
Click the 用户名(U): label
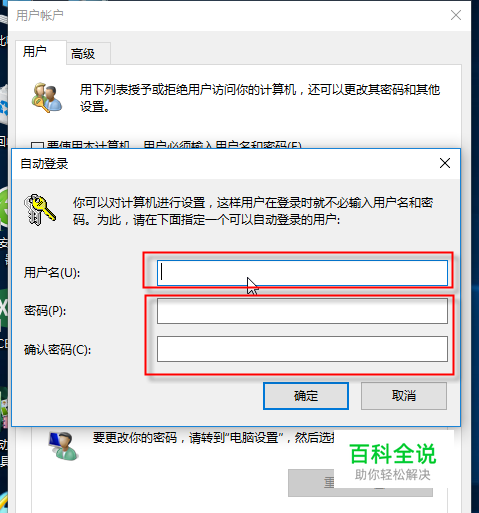[52, 273]
